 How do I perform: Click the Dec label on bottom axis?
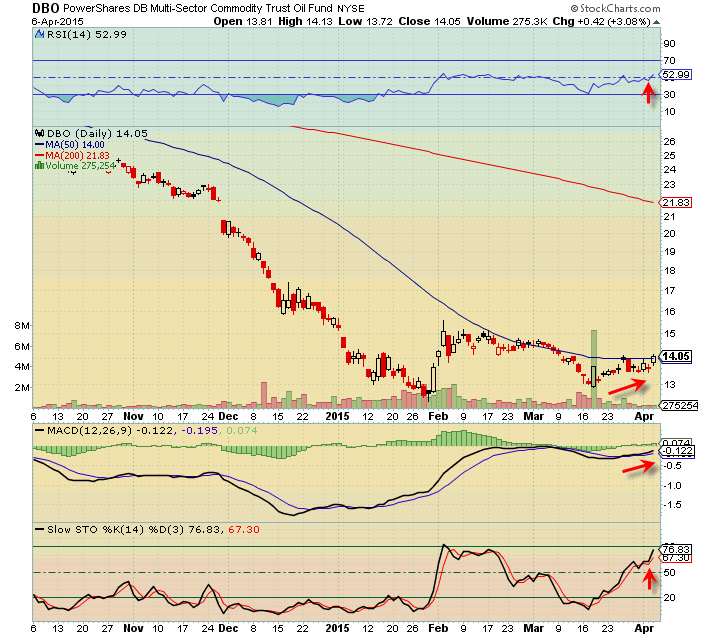(228, 628)
